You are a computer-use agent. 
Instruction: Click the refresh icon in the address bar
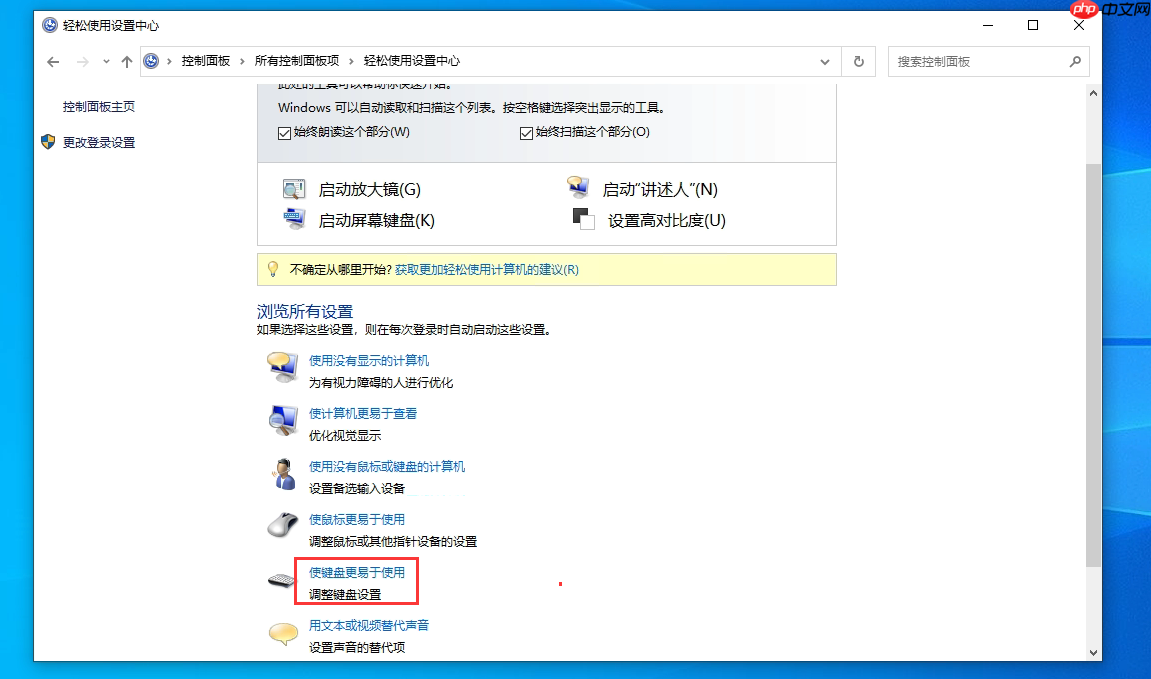(858, 61)
